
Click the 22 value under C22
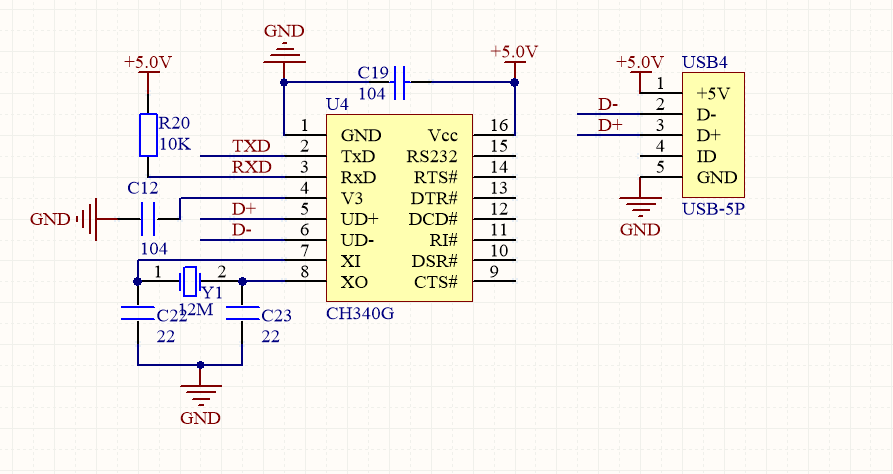tap(166, 337)
